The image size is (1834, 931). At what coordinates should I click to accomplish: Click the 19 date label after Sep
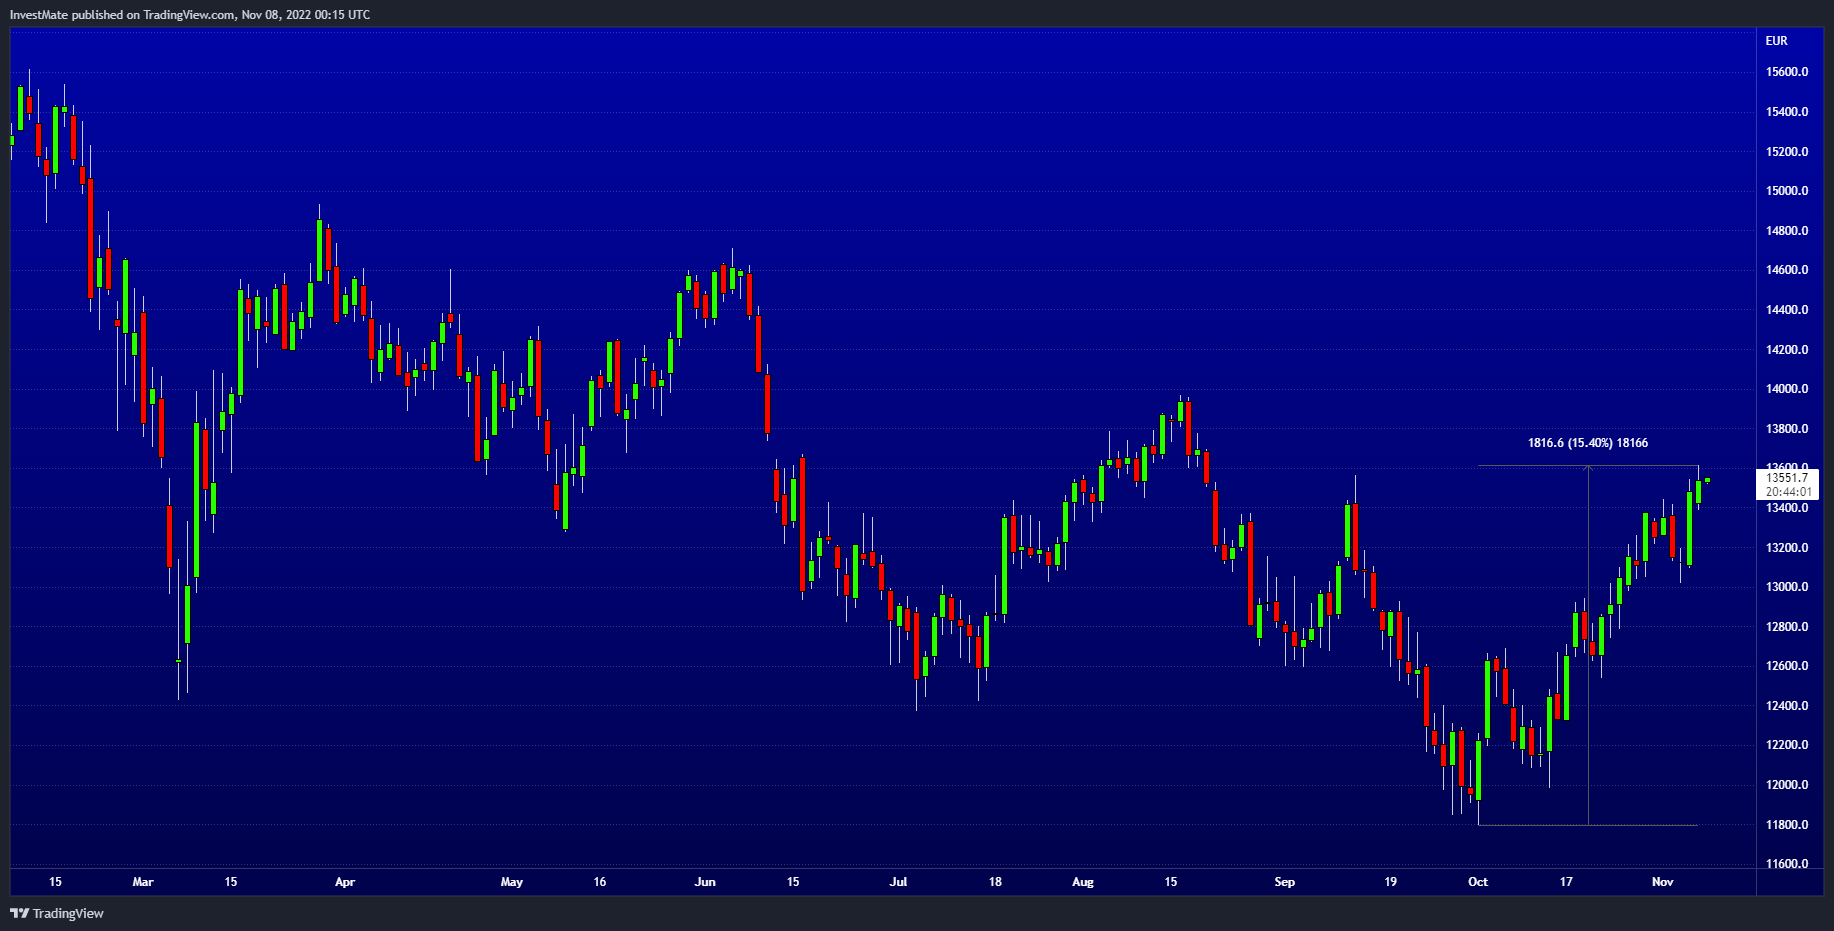pyautogui.click(x=1391, y=882)
